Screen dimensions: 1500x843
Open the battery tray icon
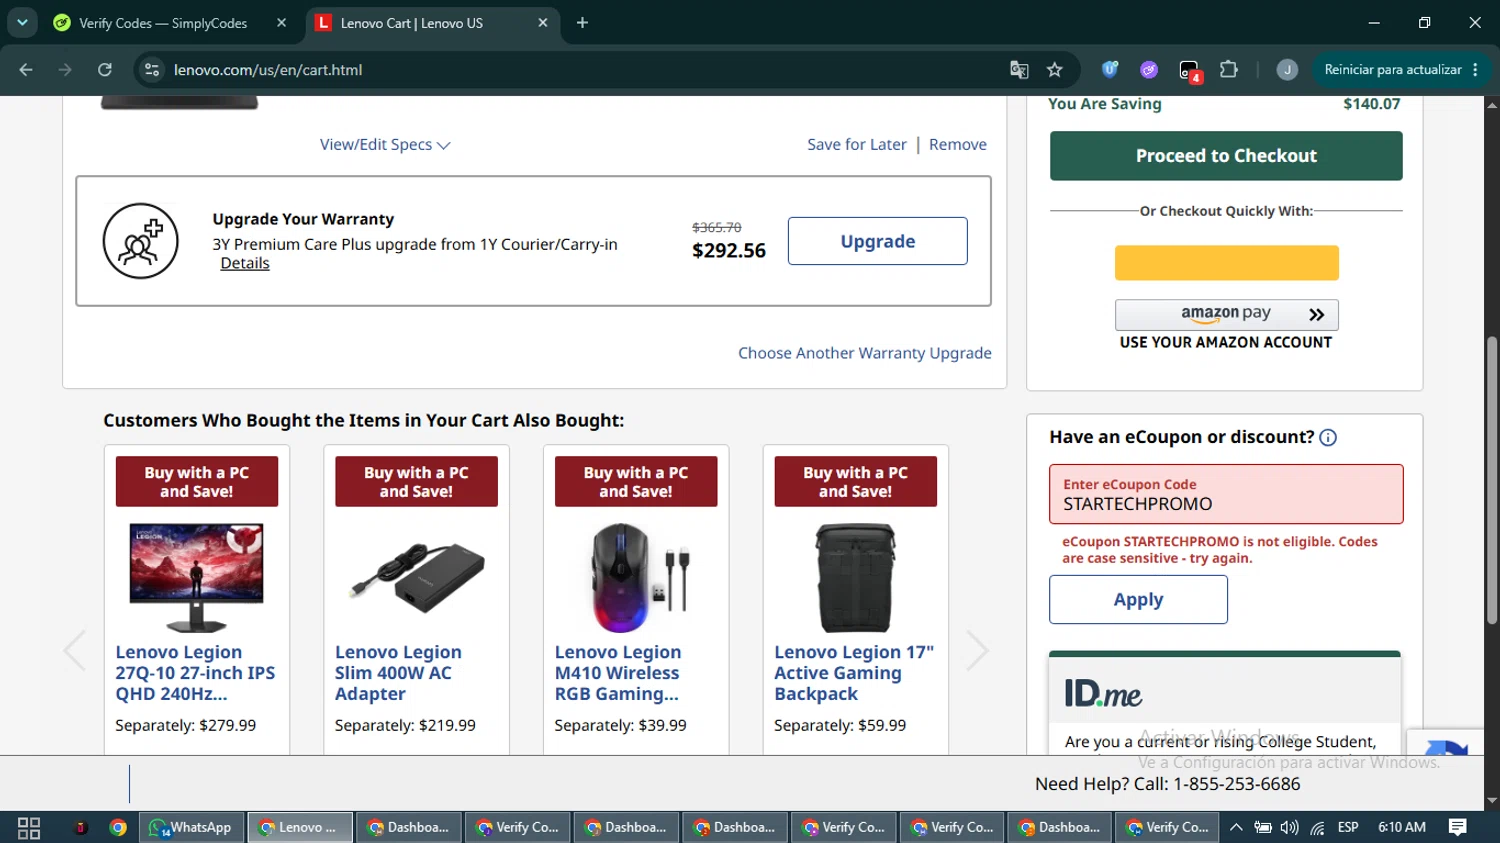pyautogui.click(x=1263, y=828)
